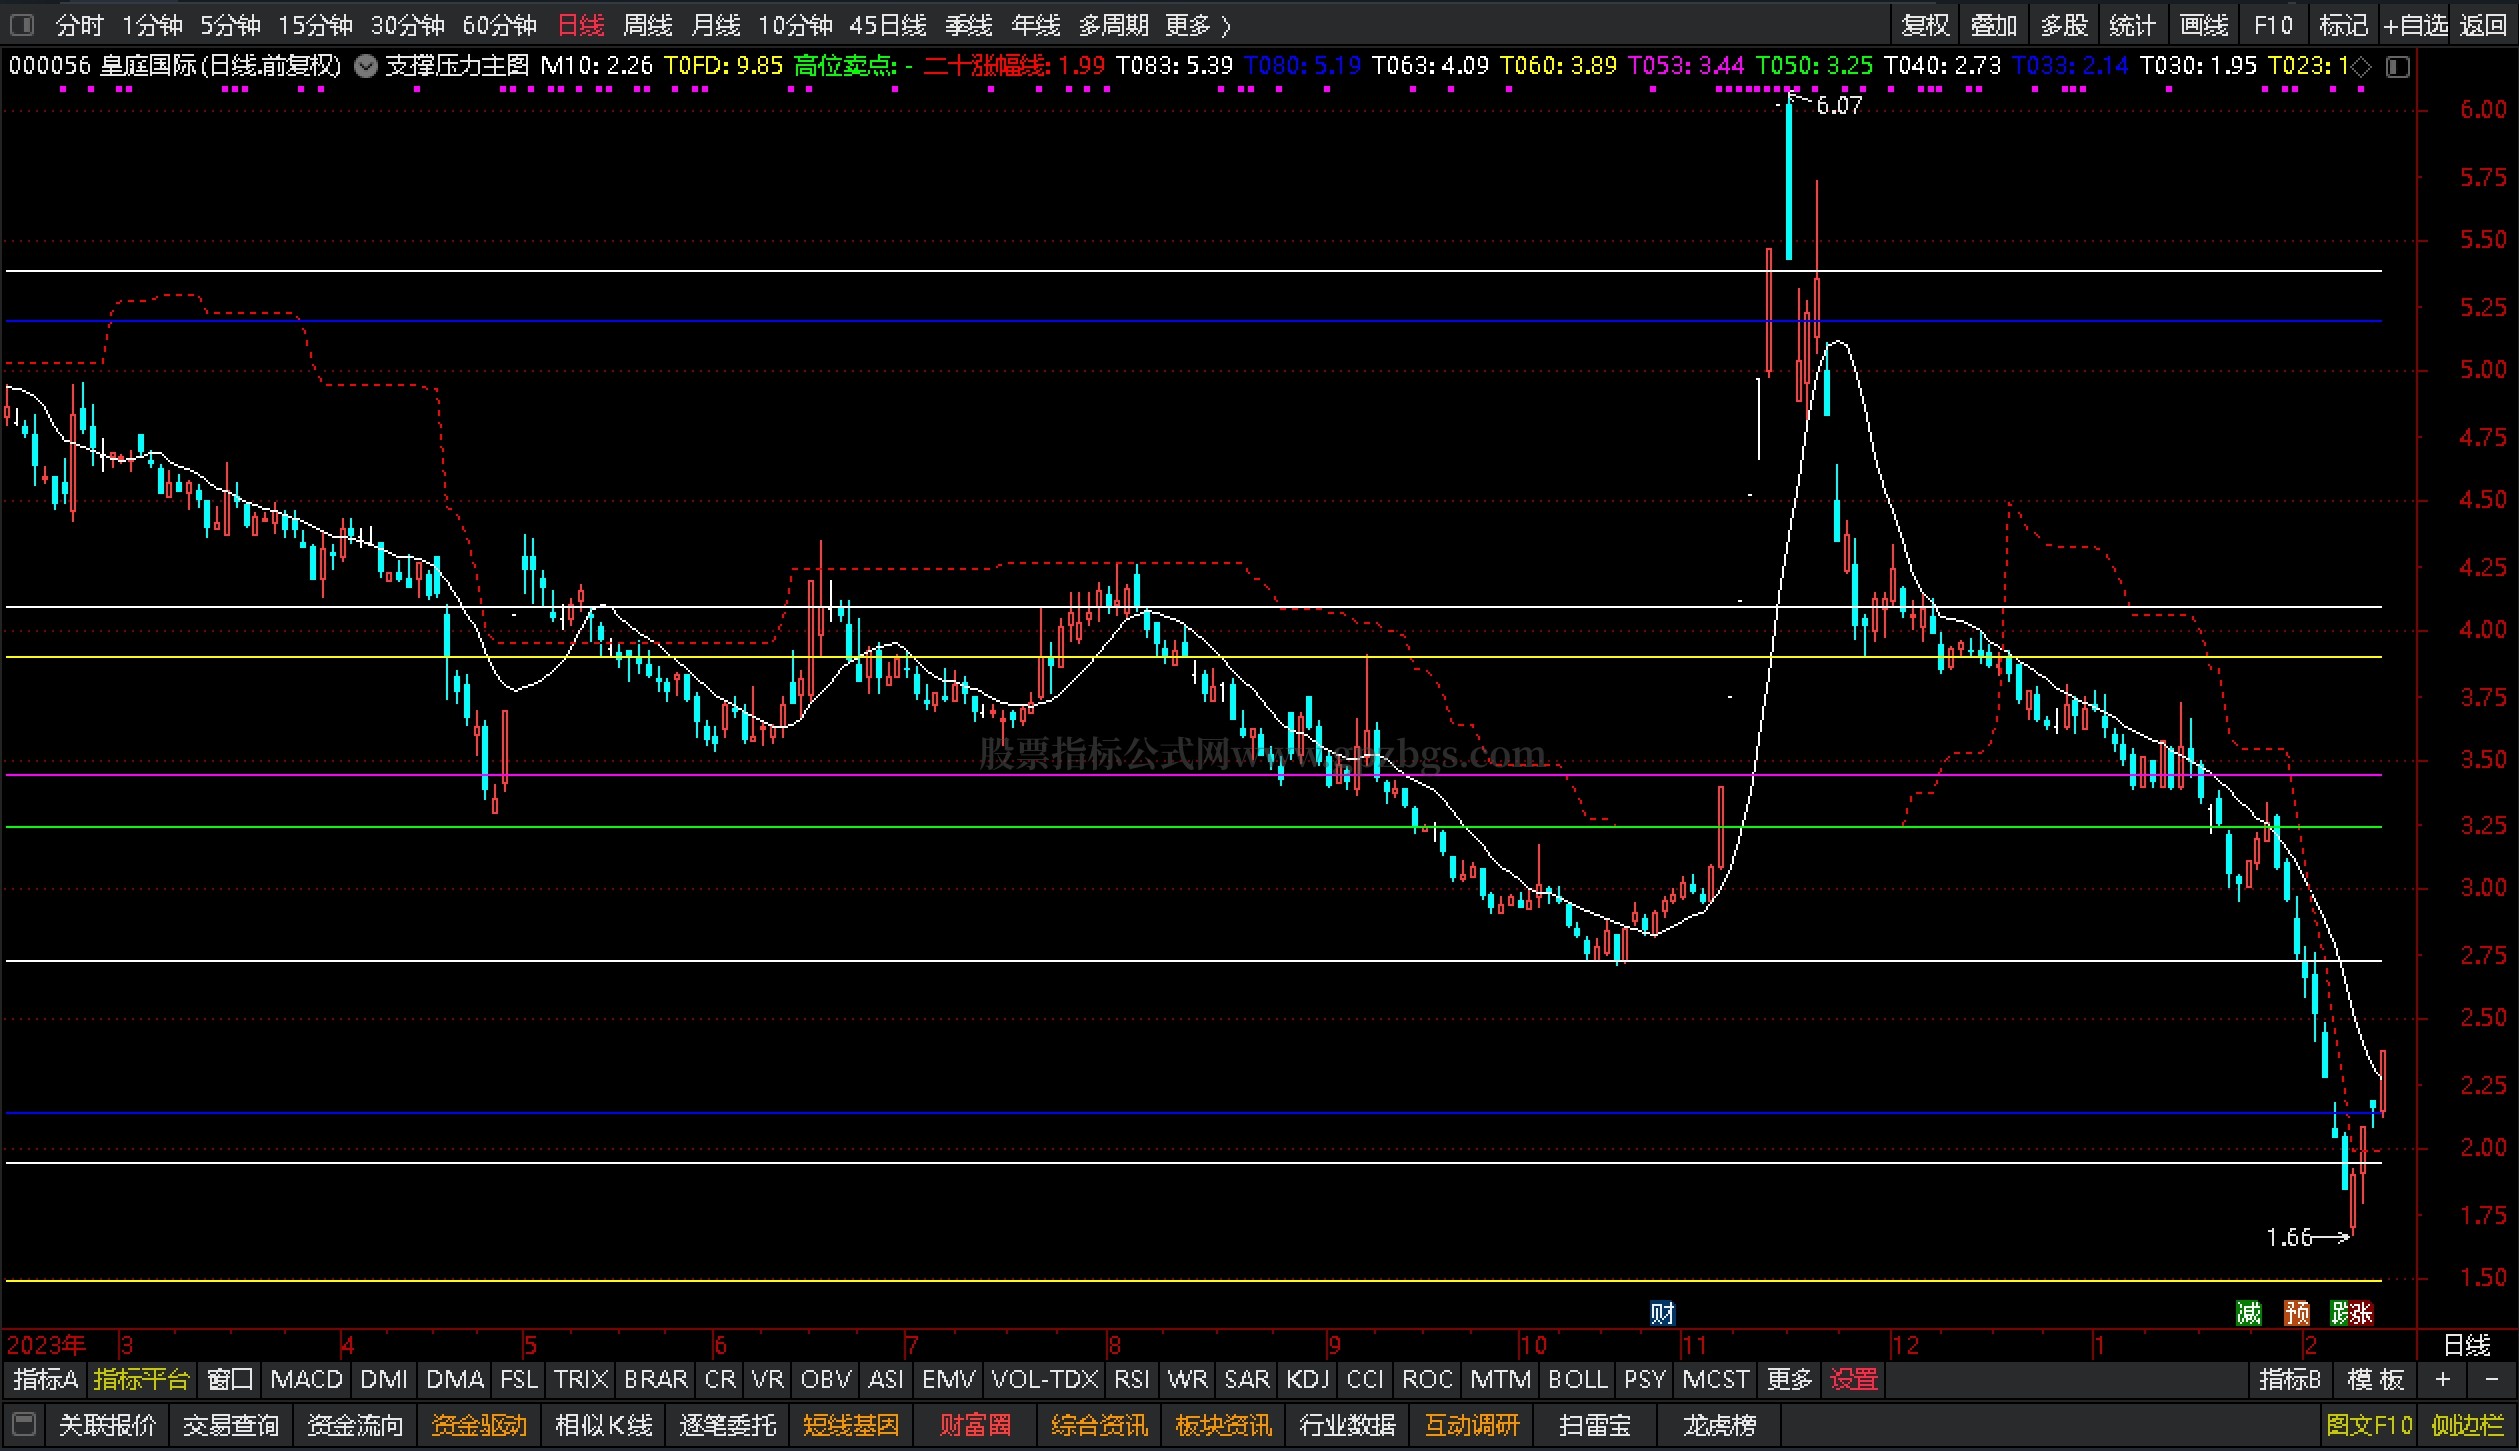Open the indicator dropdown circle beside 支撑压力主图
The image size is (2519, 1451).
367,67
